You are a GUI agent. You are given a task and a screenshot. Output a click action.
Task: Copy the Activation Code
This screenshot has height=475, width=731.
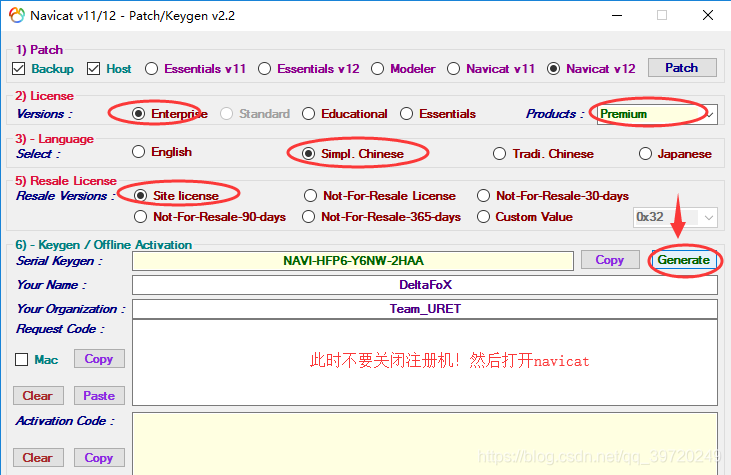[99, 458]
